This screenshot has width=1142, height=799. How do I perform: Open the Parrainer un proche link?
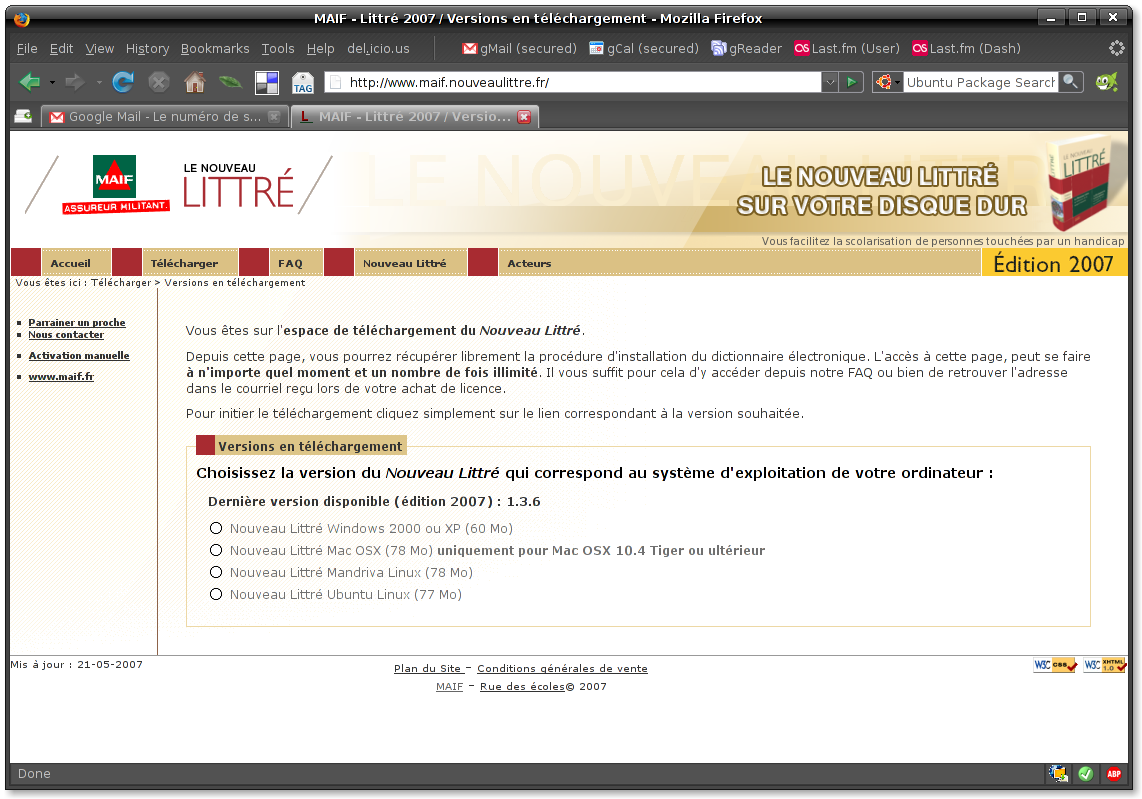coord(77,323)
